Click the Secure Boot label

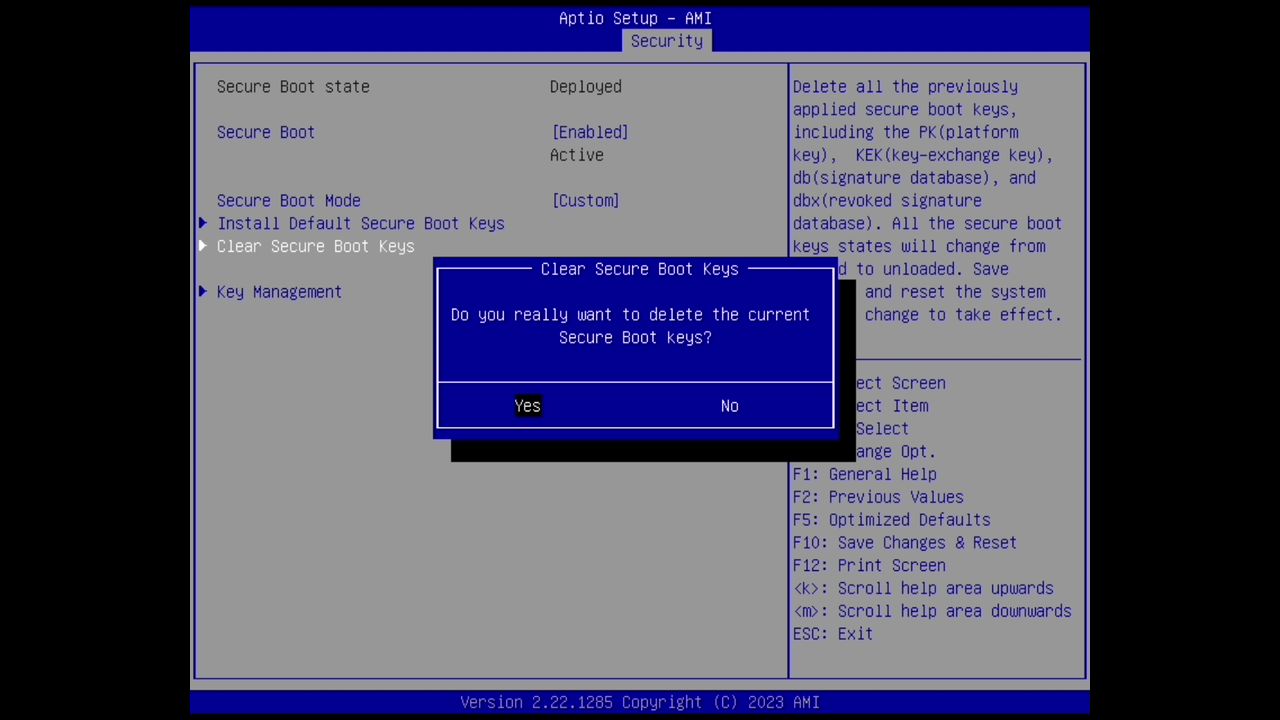click(265, 132)
